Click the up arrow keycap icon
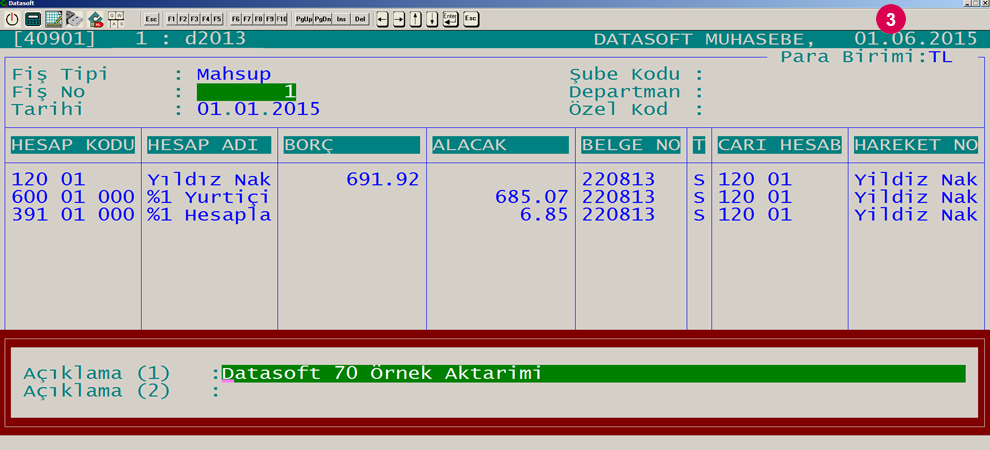The height and width of the screenshot is (450, 990). pyautogui.click(x=415, y=19)
